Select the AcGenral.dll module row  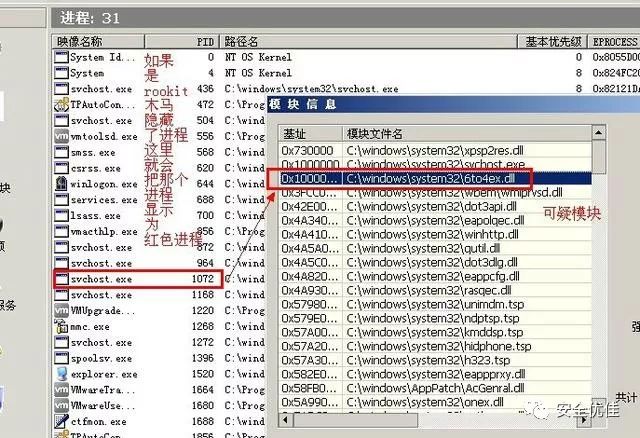[x=435, y=388]
